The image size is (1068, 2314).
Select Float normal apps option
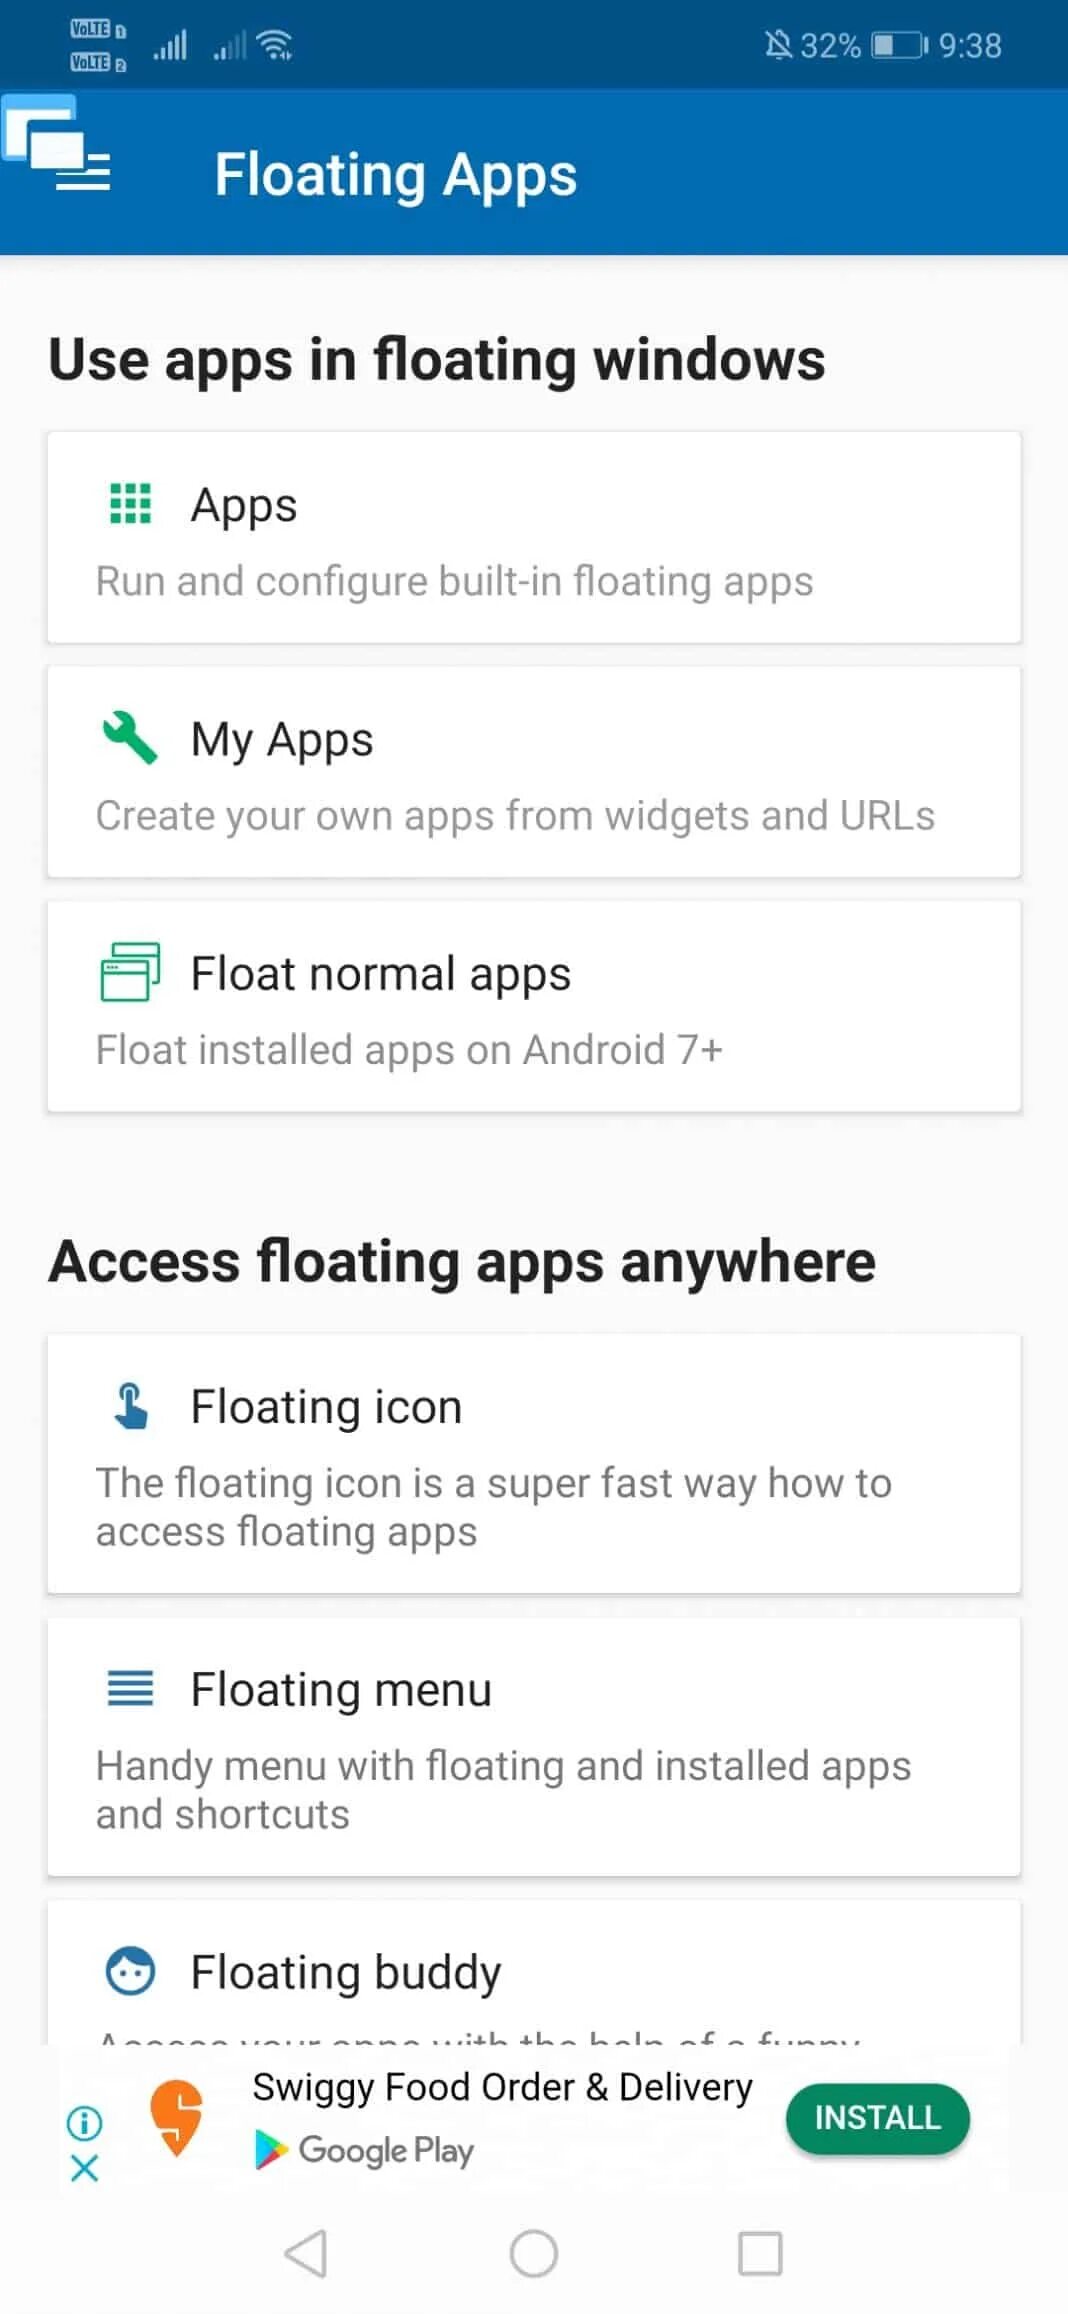[x=534, y=1006]
